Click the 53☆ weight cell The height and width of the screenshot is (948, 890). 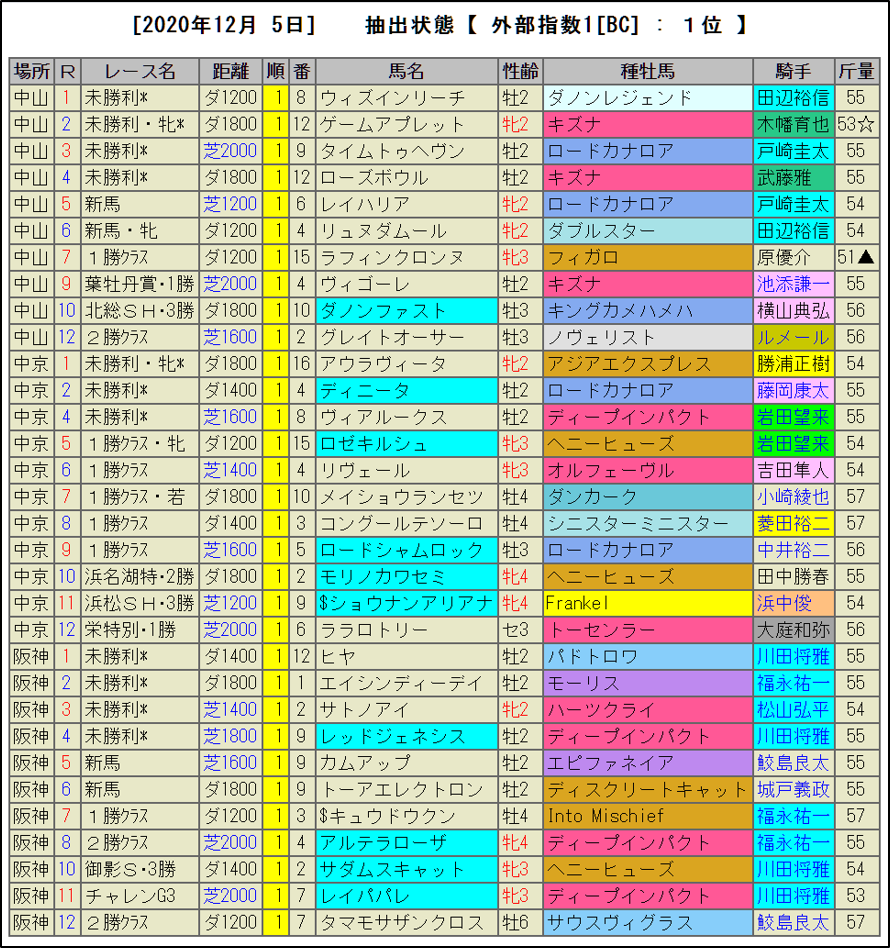pyautogui.click(x=855, y=125)
